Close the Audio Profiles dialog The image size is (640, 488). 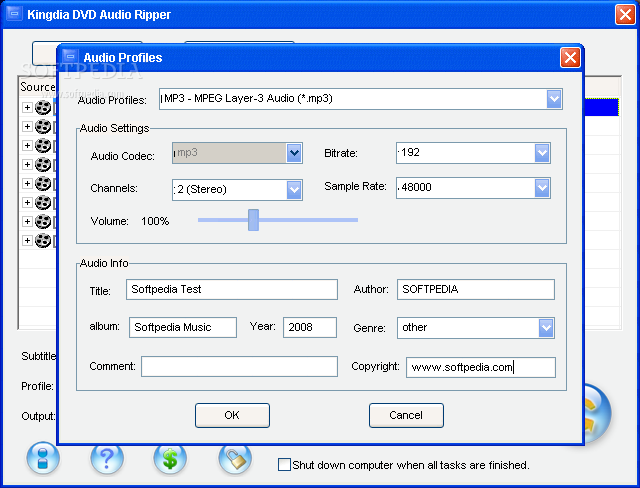pos(570,58)
